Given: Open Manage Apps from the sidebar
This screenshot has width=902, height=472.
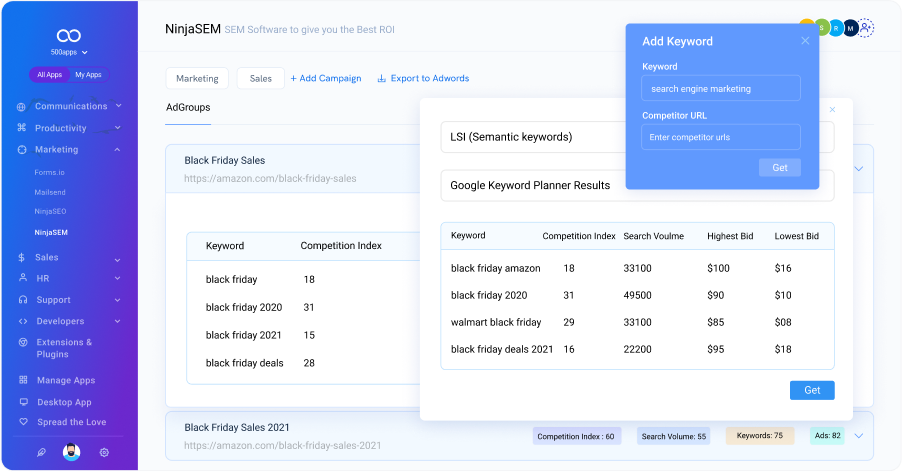Looking at the screenshot, I should [x=64, y=380].
